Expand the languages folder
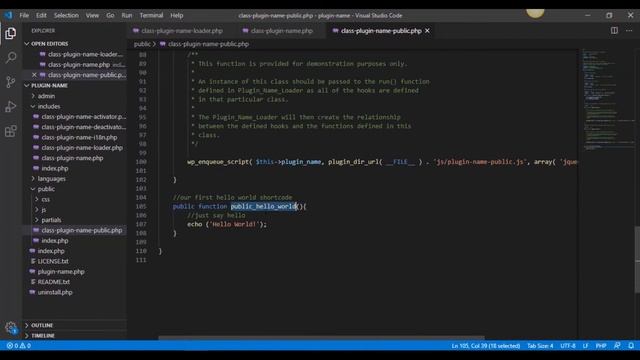640x360 pixels. point(51,178)
